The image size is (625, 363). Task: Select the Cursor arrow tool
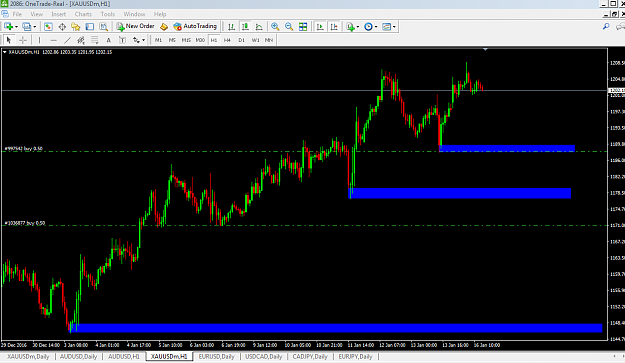point(9,40)
